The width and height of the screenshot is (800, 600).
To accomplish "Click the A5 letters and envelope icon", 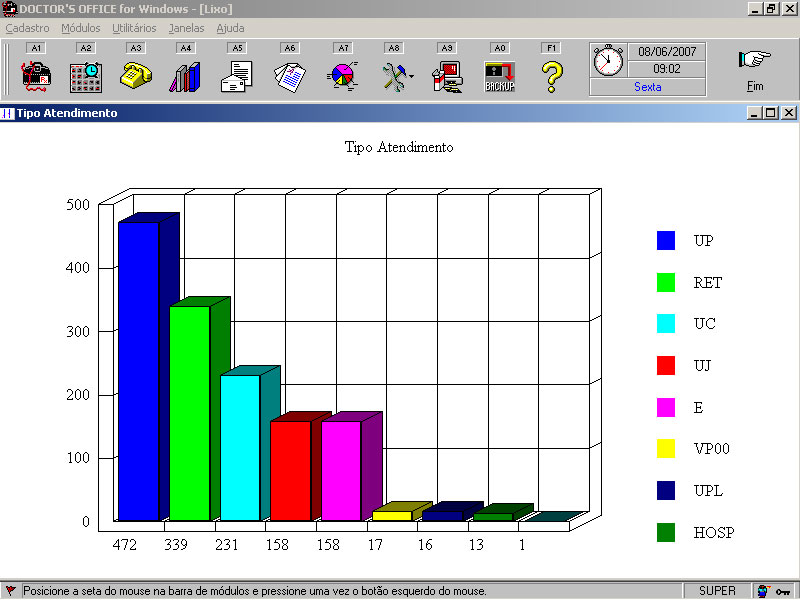I will pyautogui.click(x=237, y=77).
